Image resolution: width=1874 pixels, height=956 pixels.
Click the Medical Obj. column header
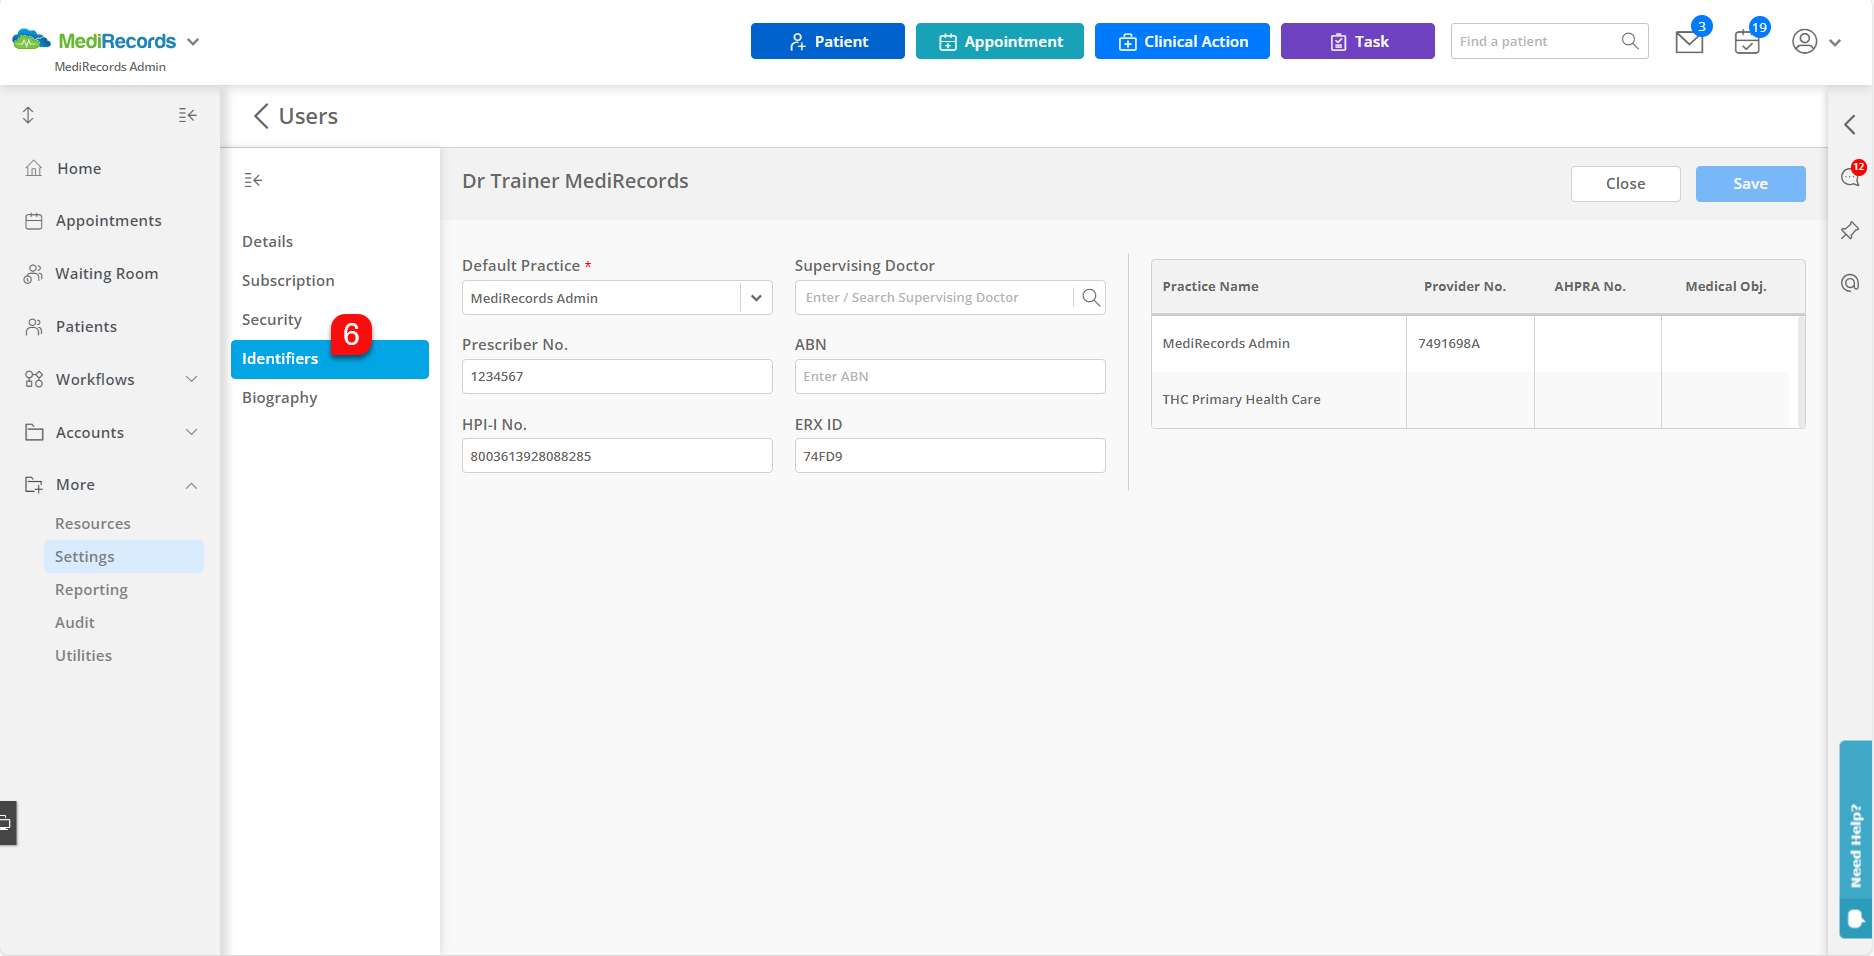pos(1725,287)
